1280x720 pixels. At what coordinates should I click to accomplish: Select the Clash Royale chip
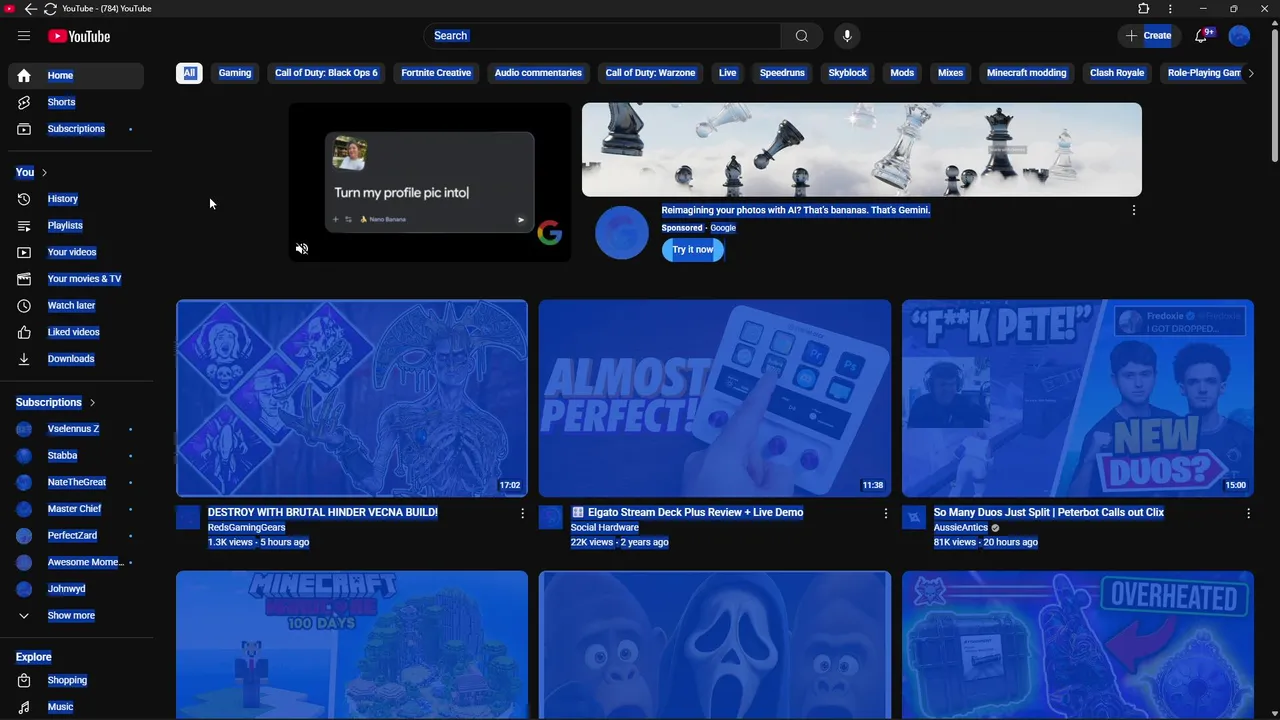click(x=1117, y=73)
